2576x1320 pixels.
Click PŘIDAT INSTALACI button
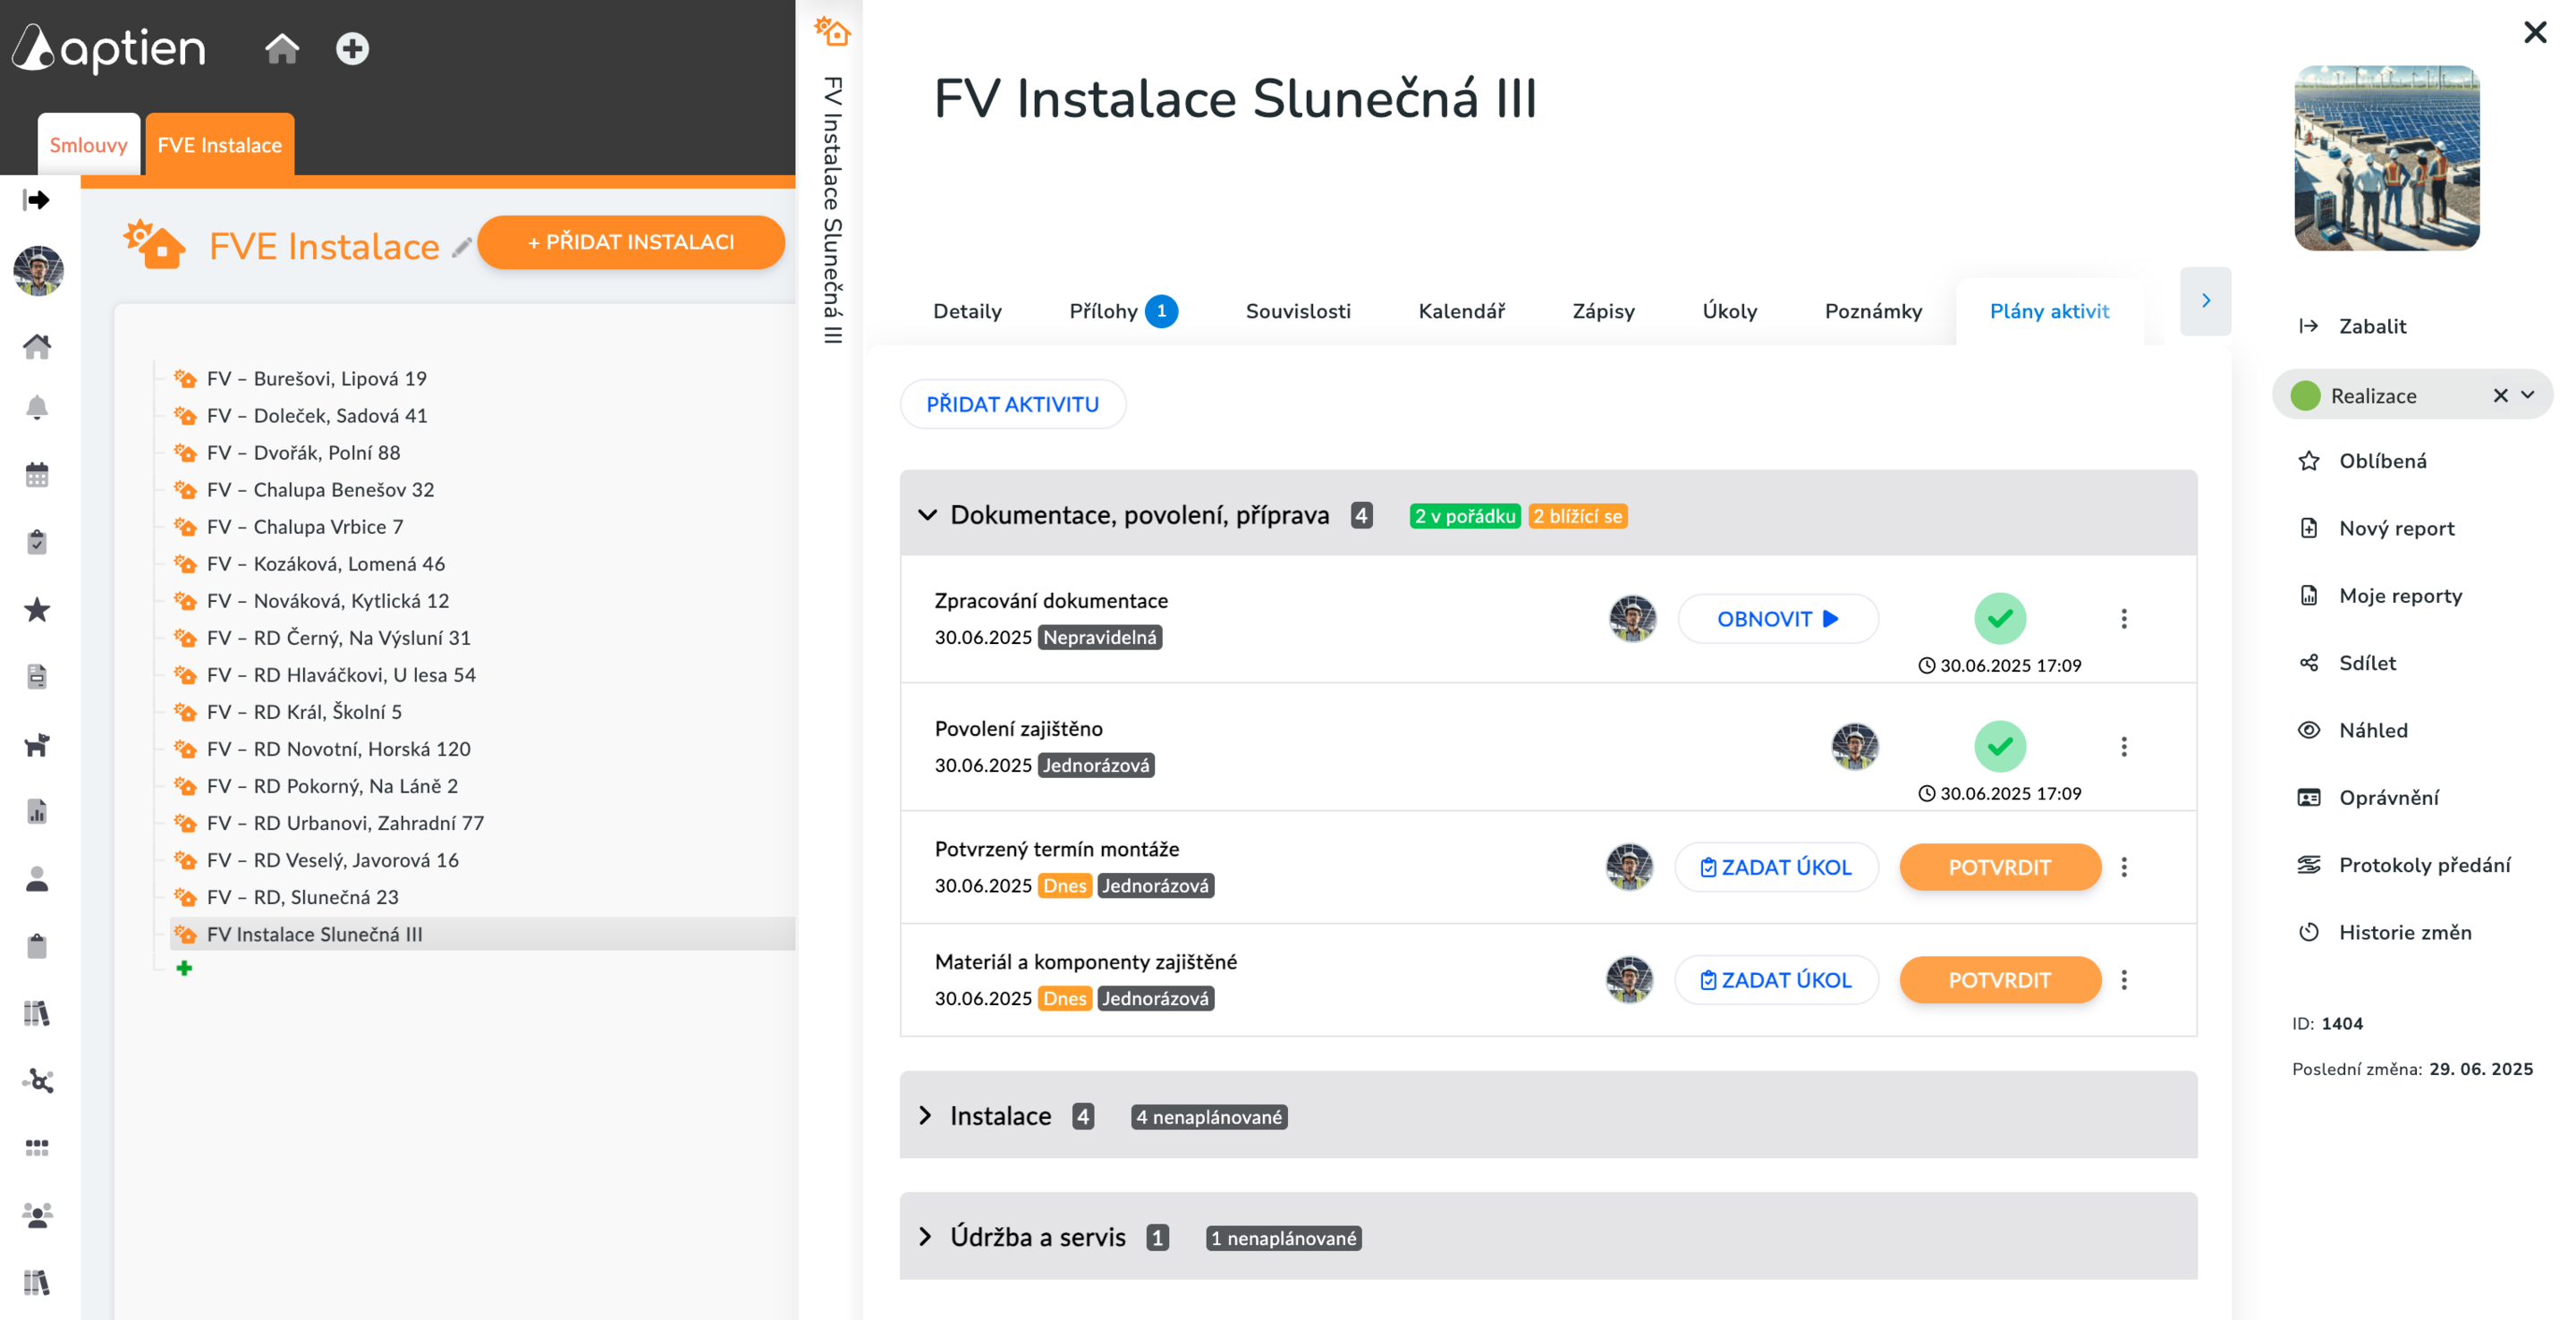pos(631,242)
